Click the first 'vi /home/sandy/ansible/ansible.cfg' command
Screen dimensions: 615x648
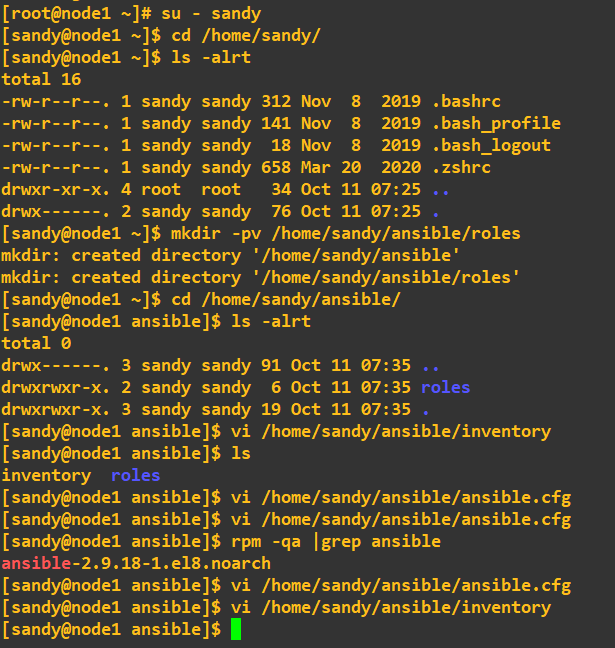401,497
